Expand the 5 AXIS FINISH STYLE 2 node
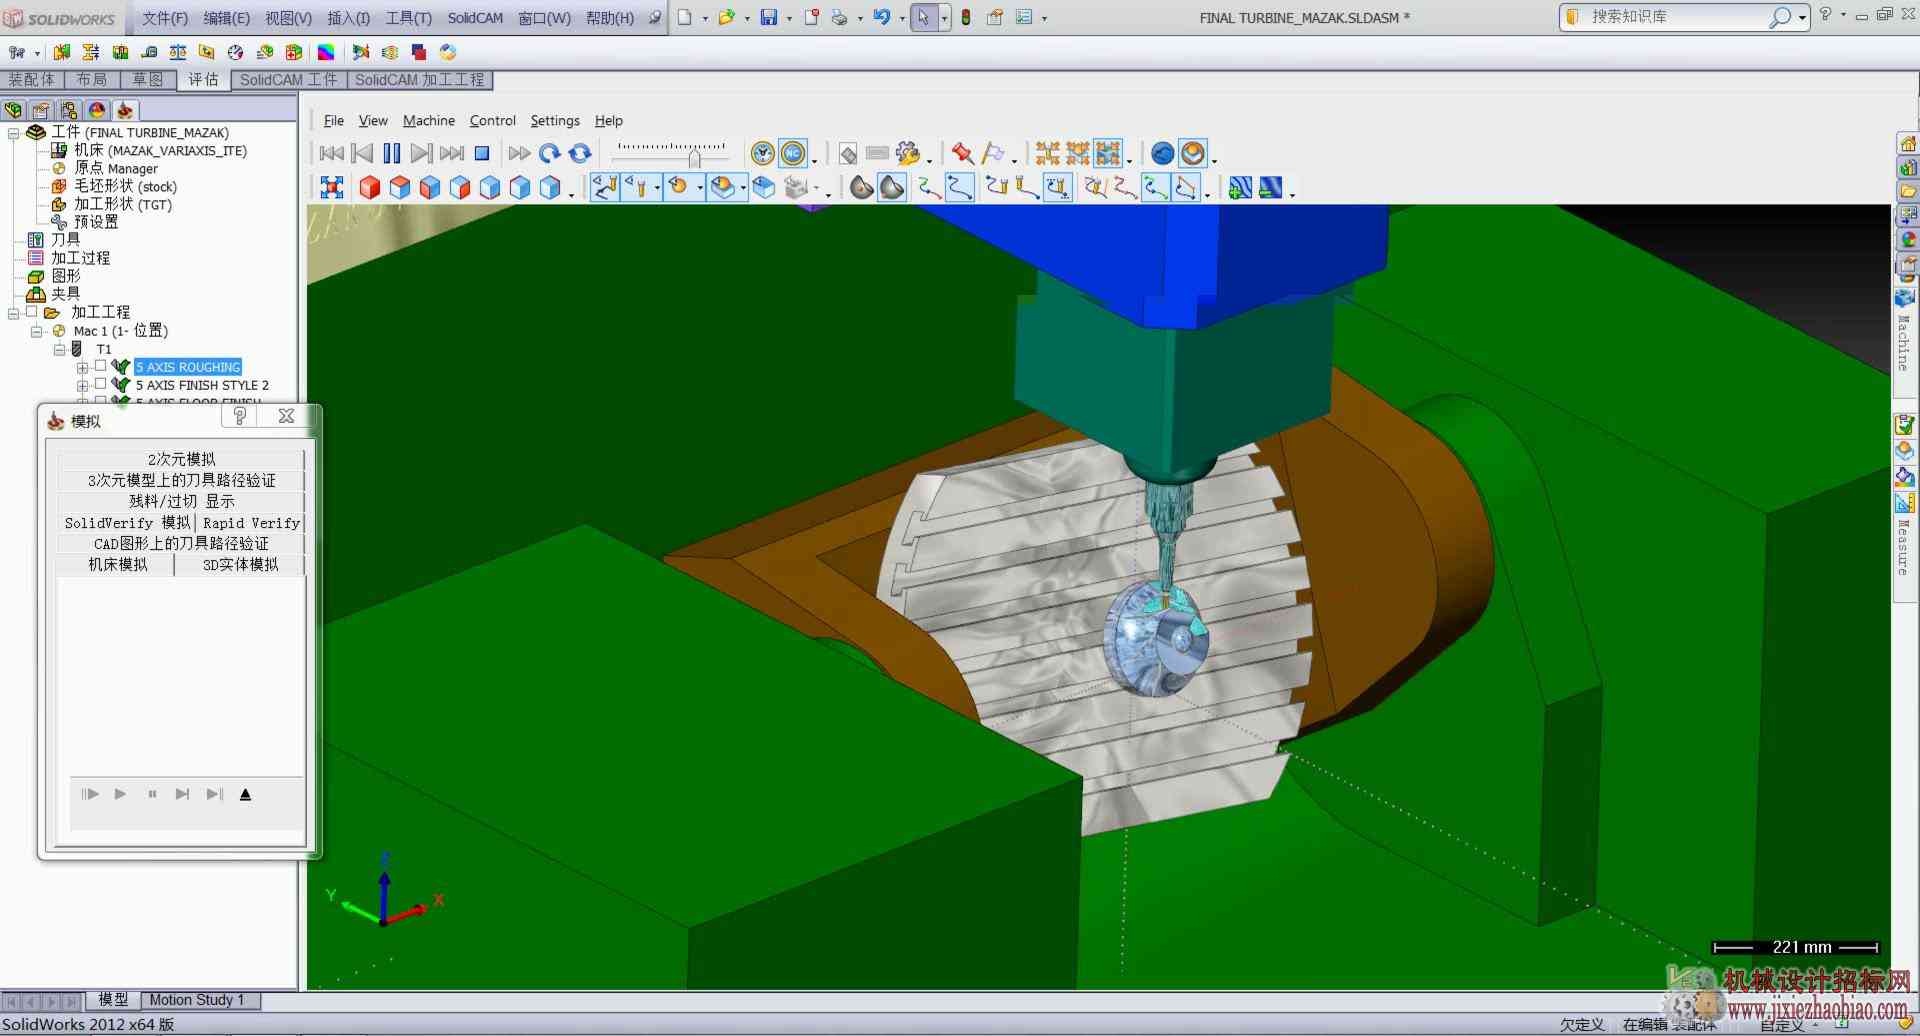Screen dimensions: 1920x1036 pos(82,386)
